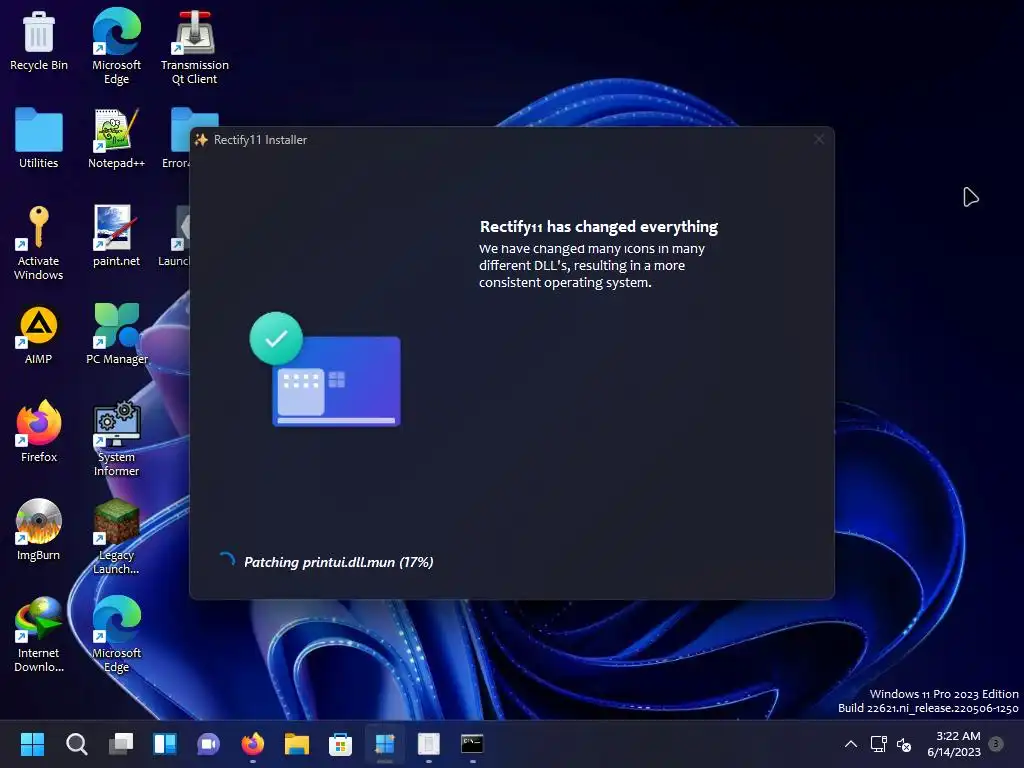The width and height of the screenshot is (1024, 768).
Task: Open Task View on the taskbar
Action: (x=121, y=743)
